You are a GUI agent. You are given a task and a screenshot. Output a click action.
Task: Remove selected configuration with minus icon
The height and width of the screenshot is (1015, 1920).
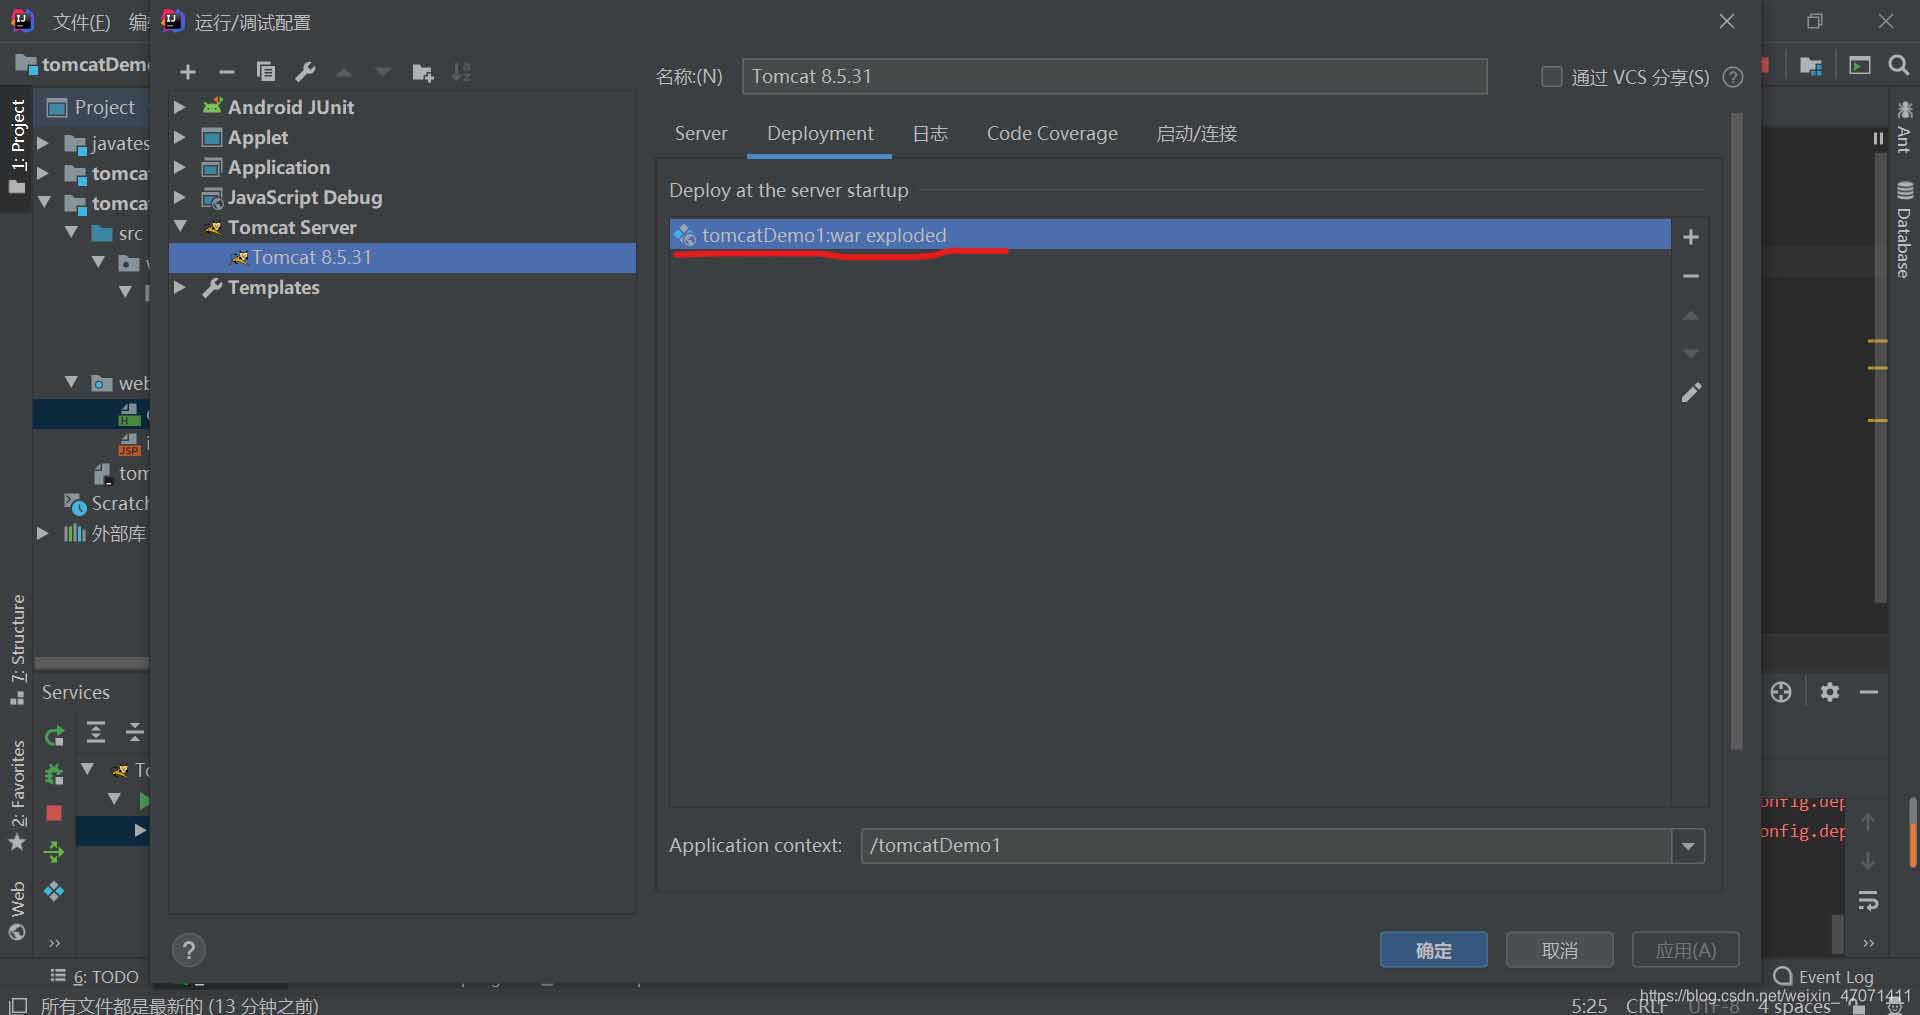pyautogui.click(x=227, y=72)
